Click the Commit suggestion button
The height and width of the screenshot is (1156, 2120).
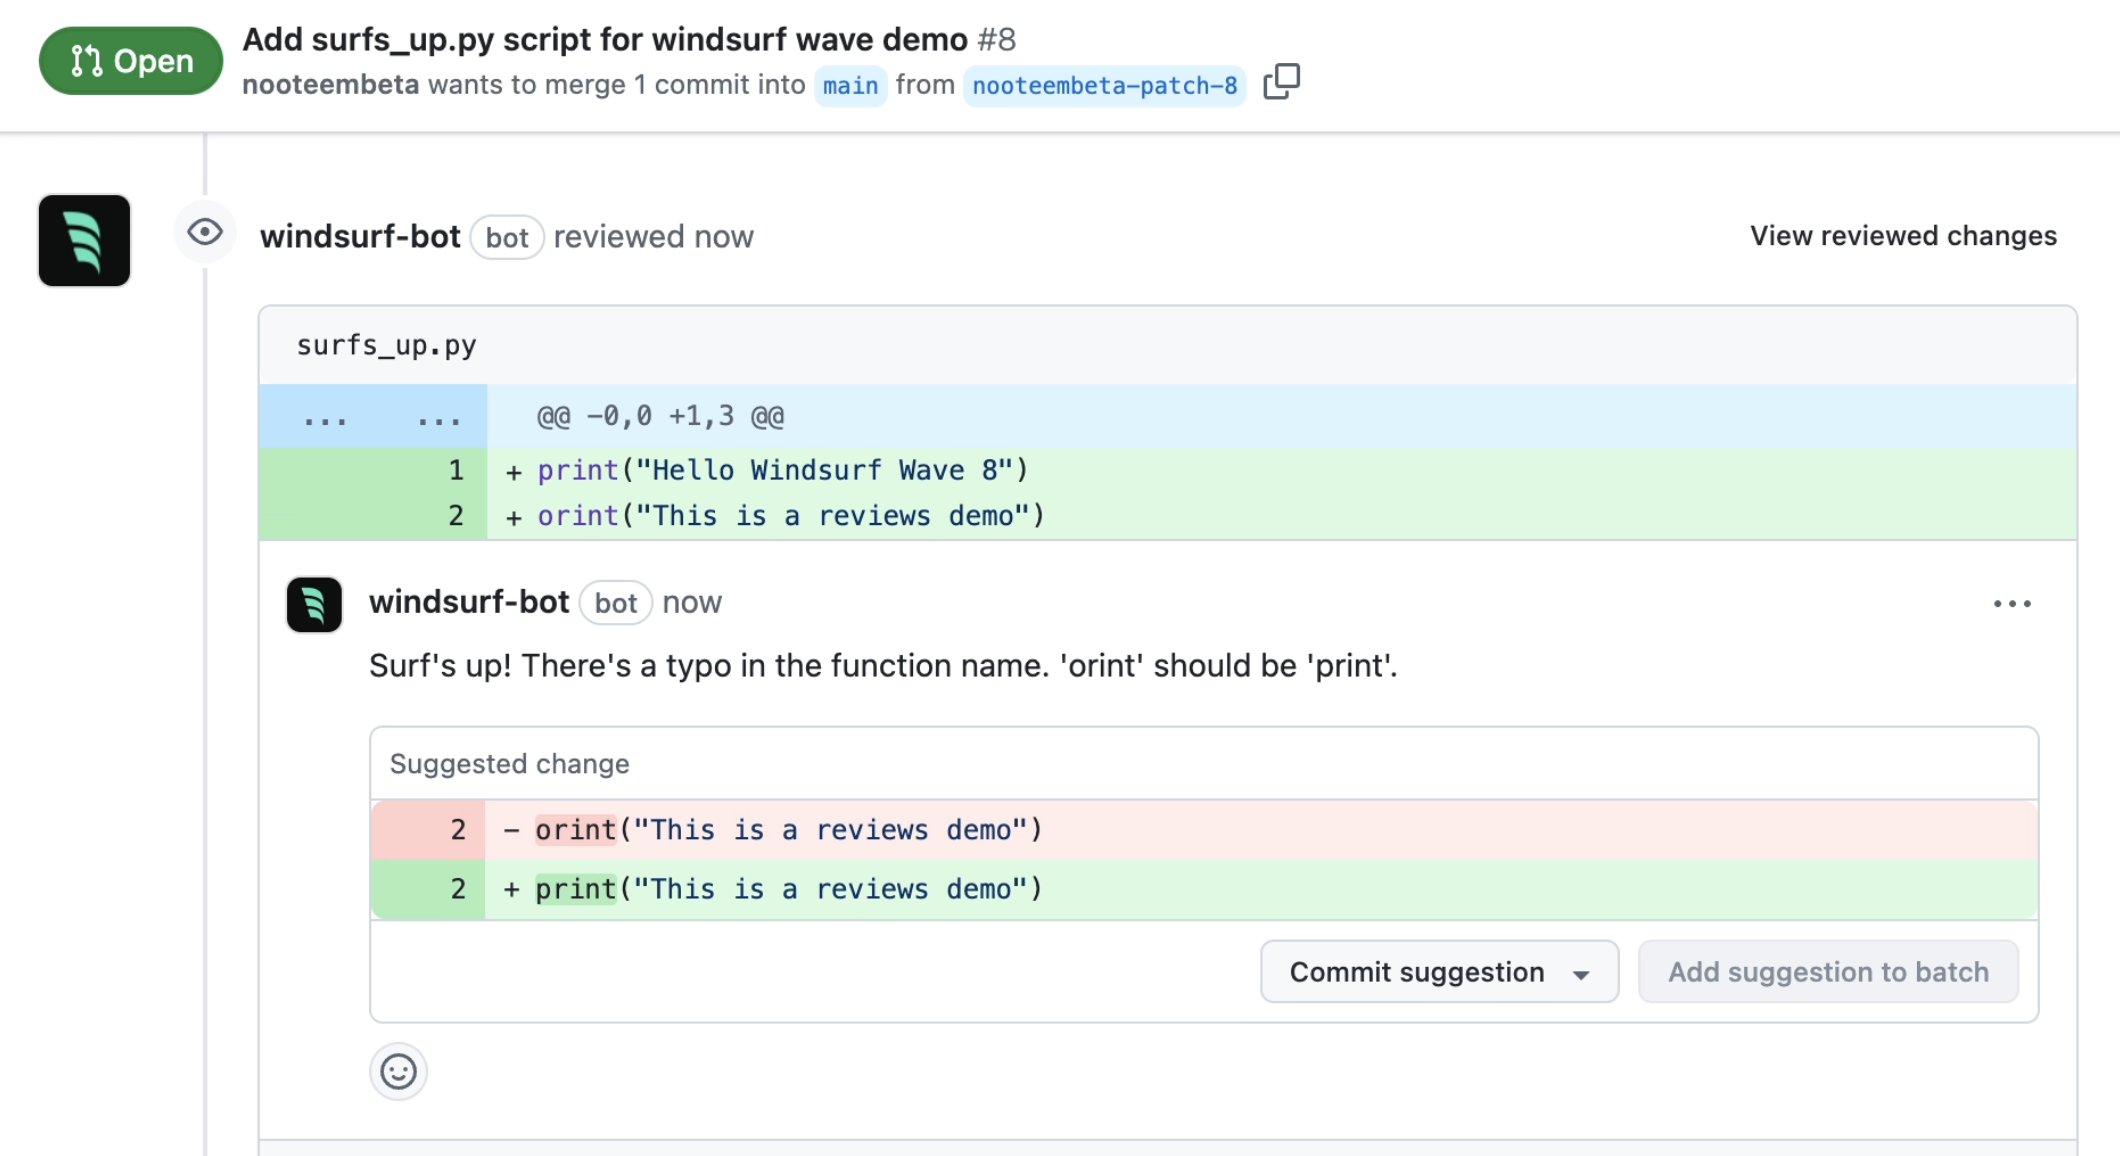pyautogui.click(x=1439, y=971)
